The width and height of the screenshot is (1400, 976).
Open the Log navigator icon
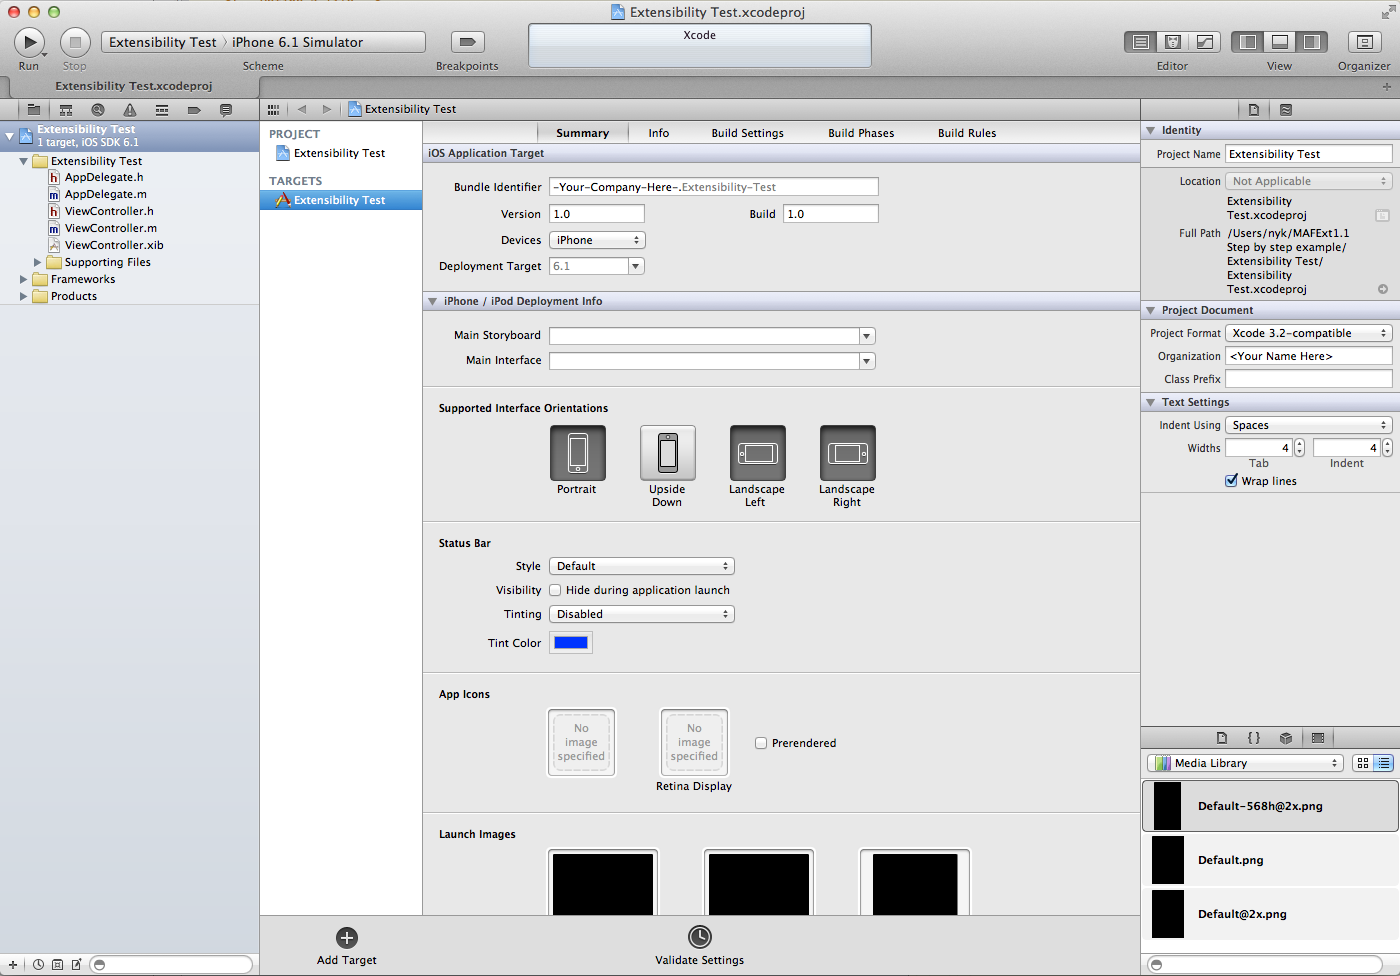[x=226, y=110]
